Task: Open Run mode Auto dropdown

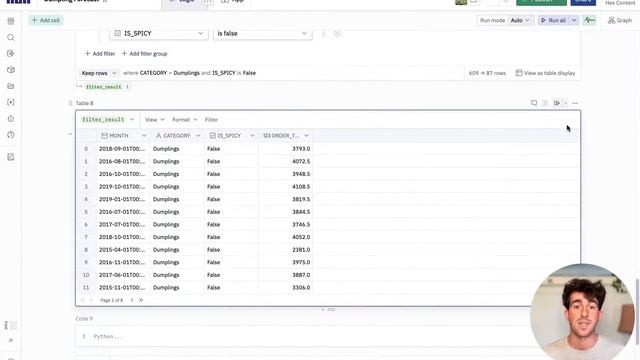Action: click(x=520, y=20)
